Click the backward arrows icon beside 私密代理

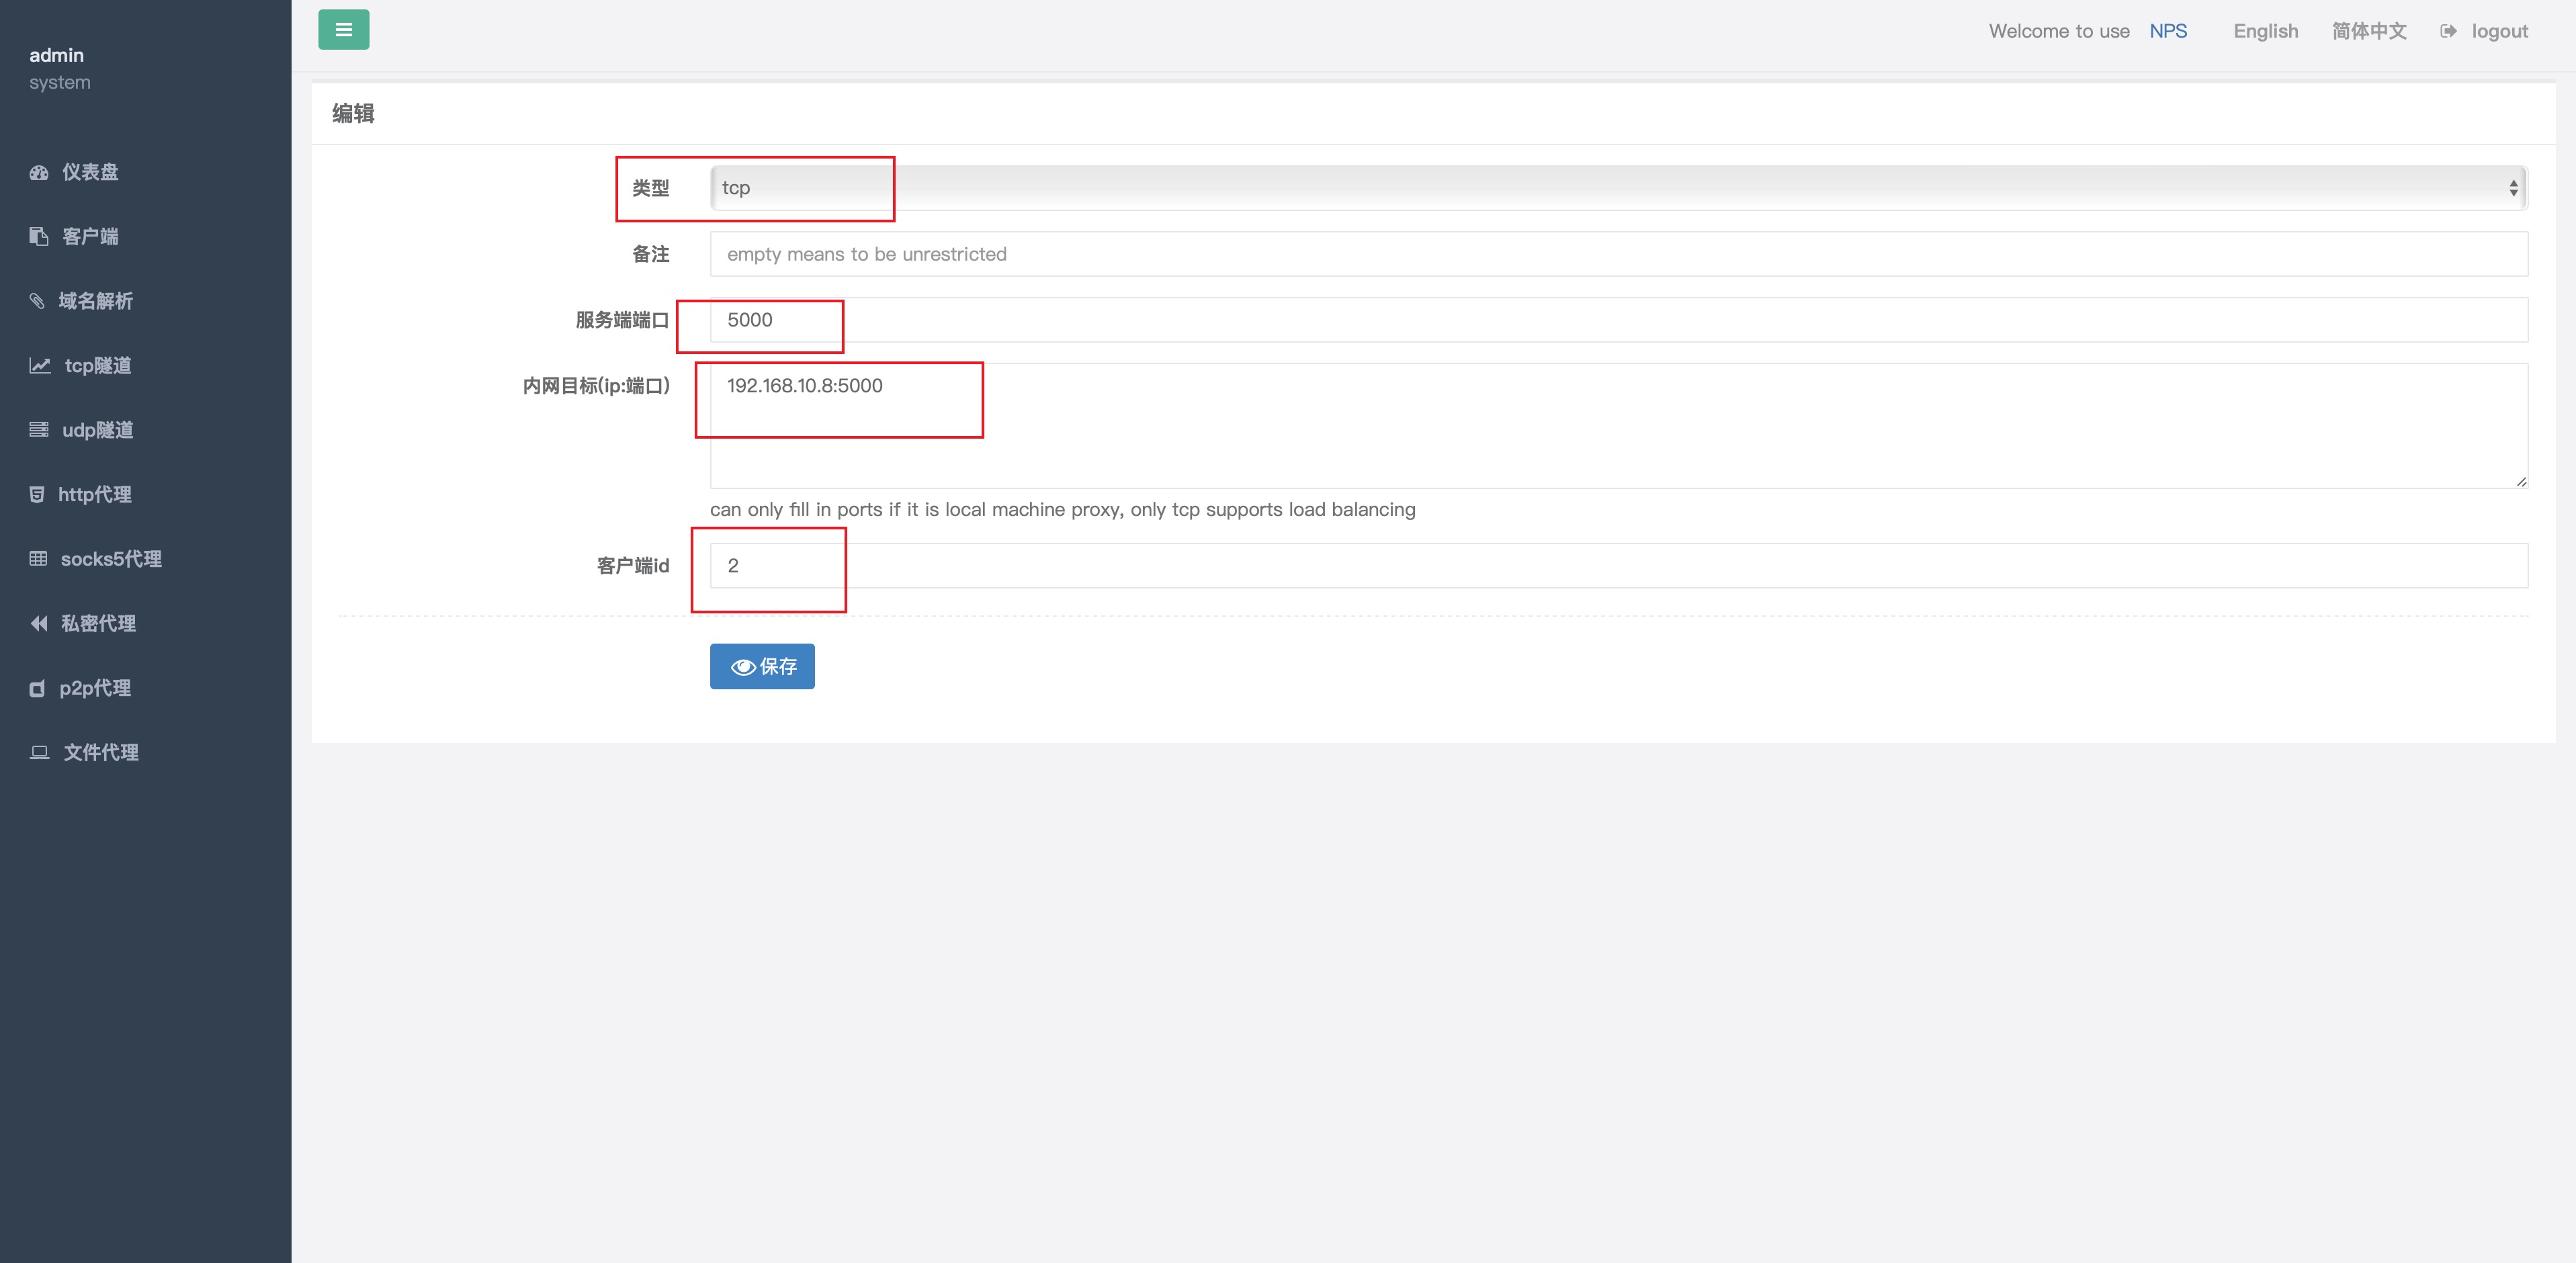point(38,623)
